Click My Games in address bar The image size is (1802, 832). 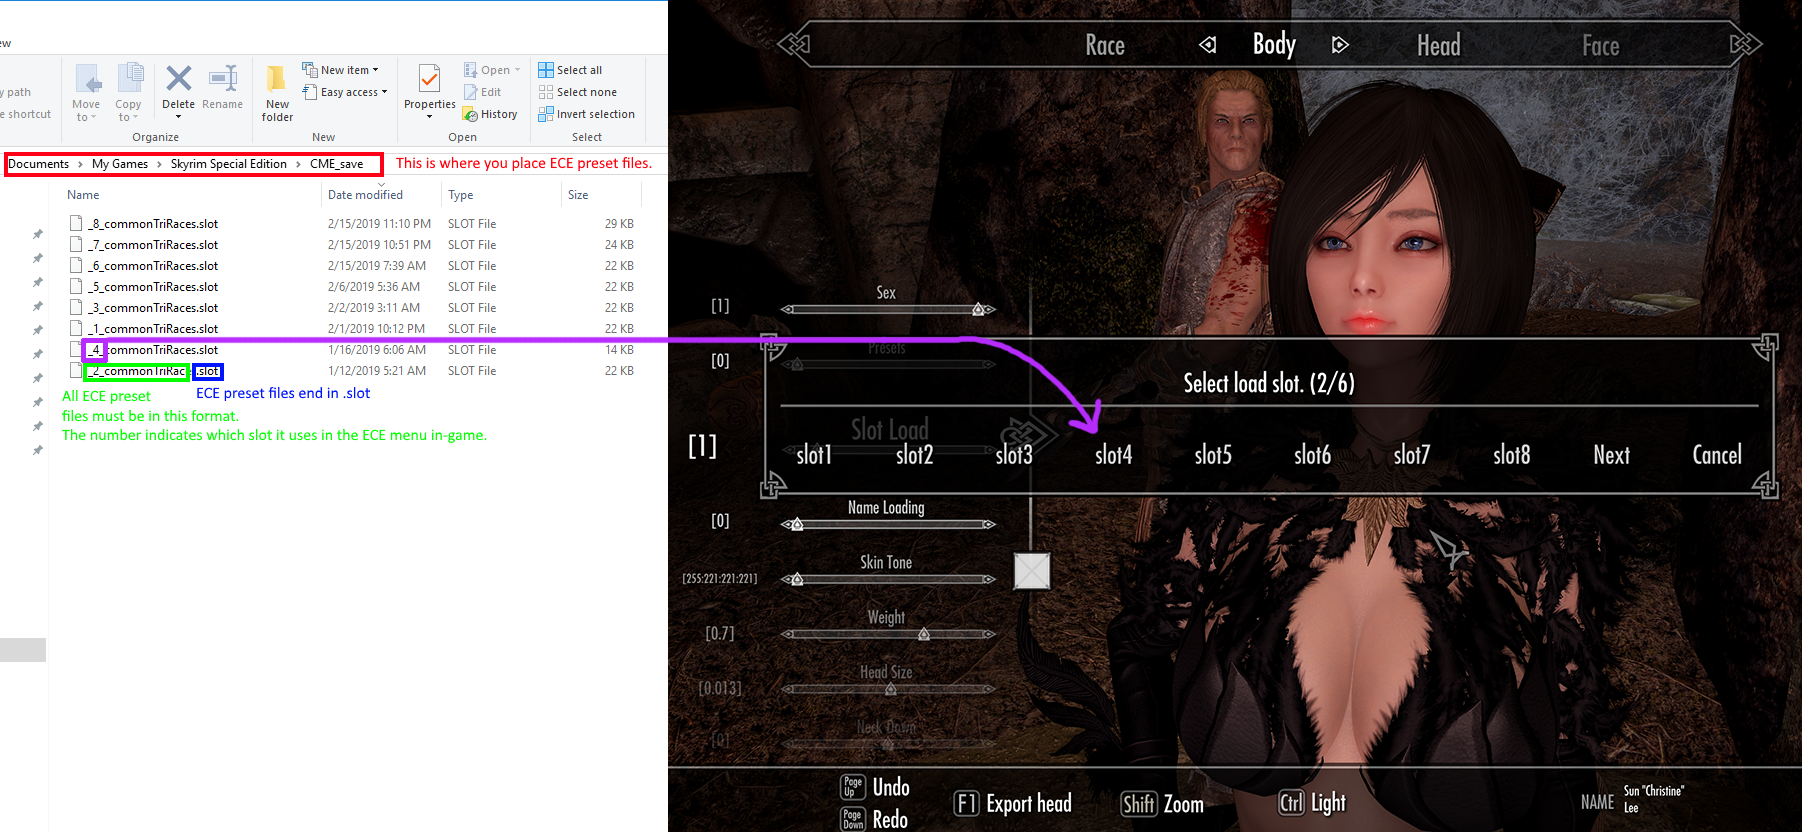[120, 164]
